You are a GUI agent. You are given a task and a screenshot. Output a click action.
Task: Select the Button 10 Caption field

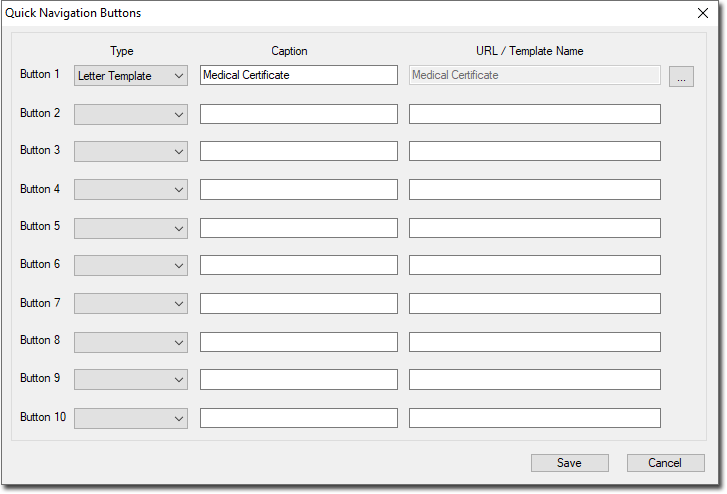(298, 418)
